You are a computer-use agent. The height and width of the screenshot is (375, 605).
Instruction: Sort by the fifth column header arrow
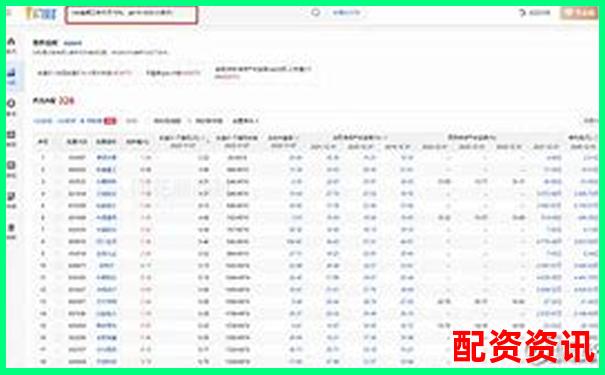tap(208, 140)
